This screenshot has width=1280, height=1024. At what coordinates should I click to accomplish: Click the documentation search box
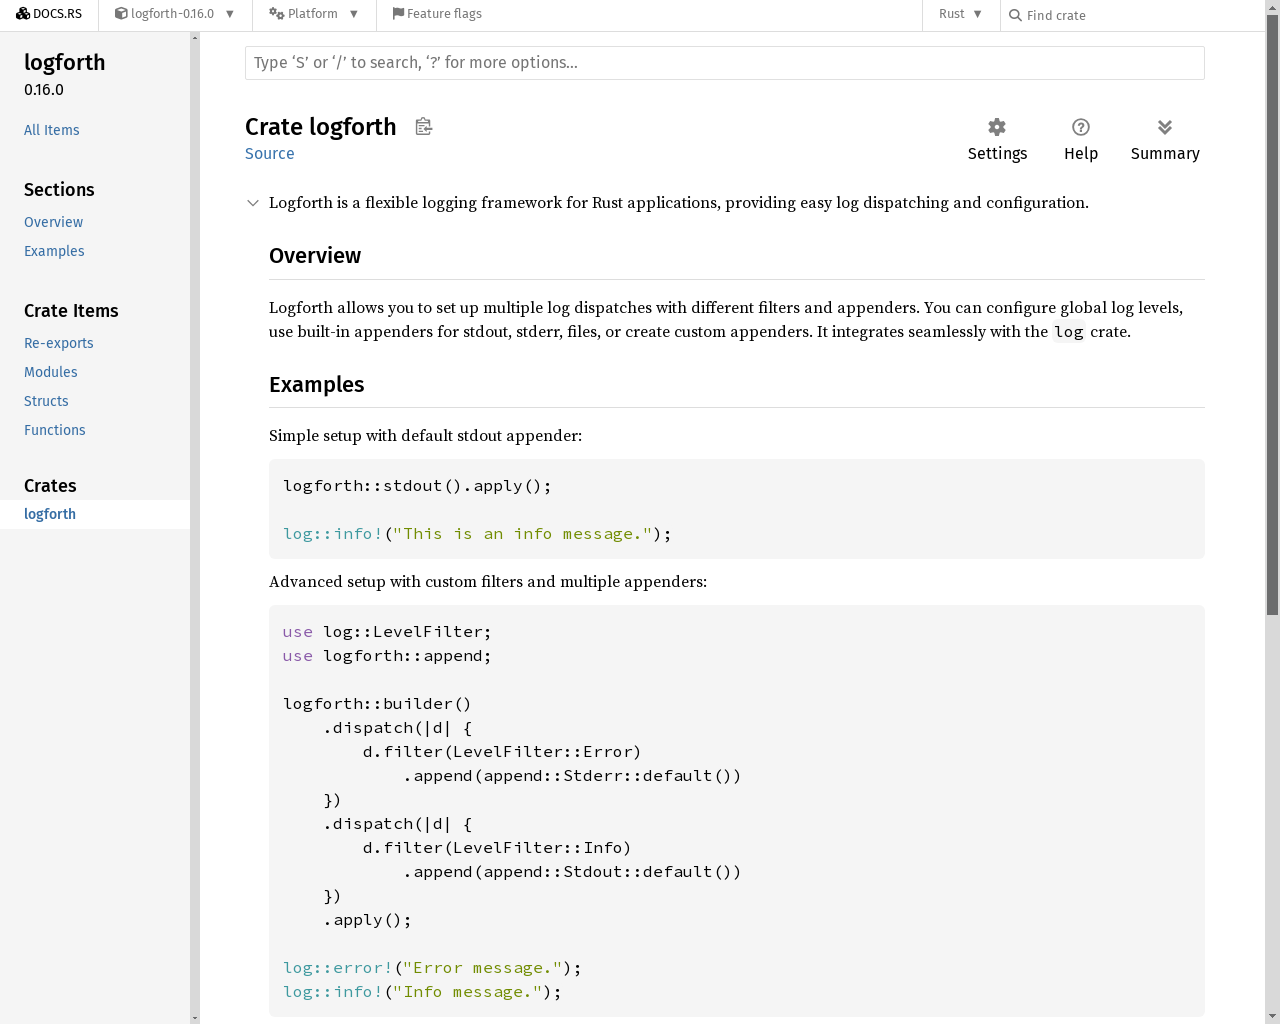tap(725, 63)
